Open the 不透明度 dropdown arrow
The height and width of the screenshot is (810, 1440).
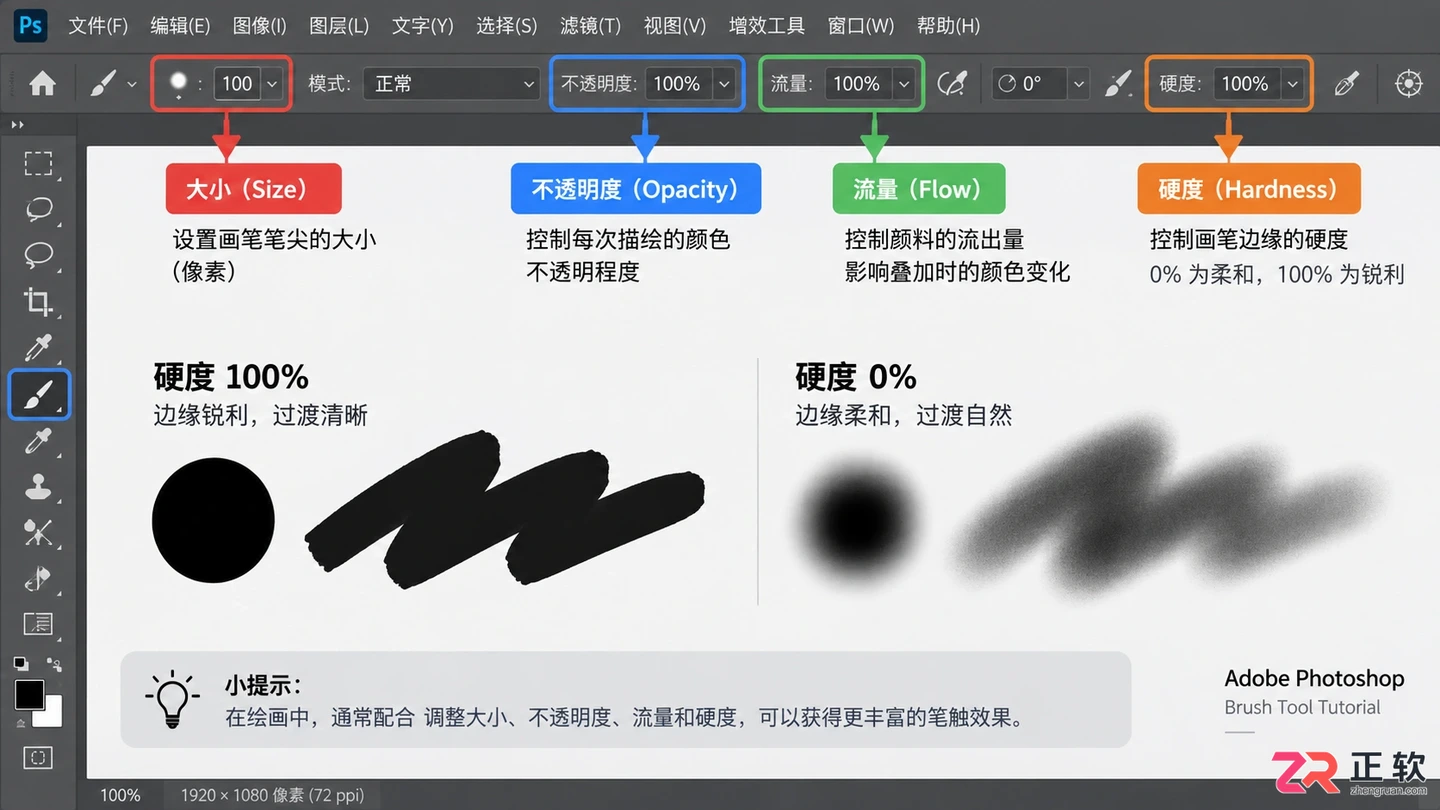pos(723,84)
